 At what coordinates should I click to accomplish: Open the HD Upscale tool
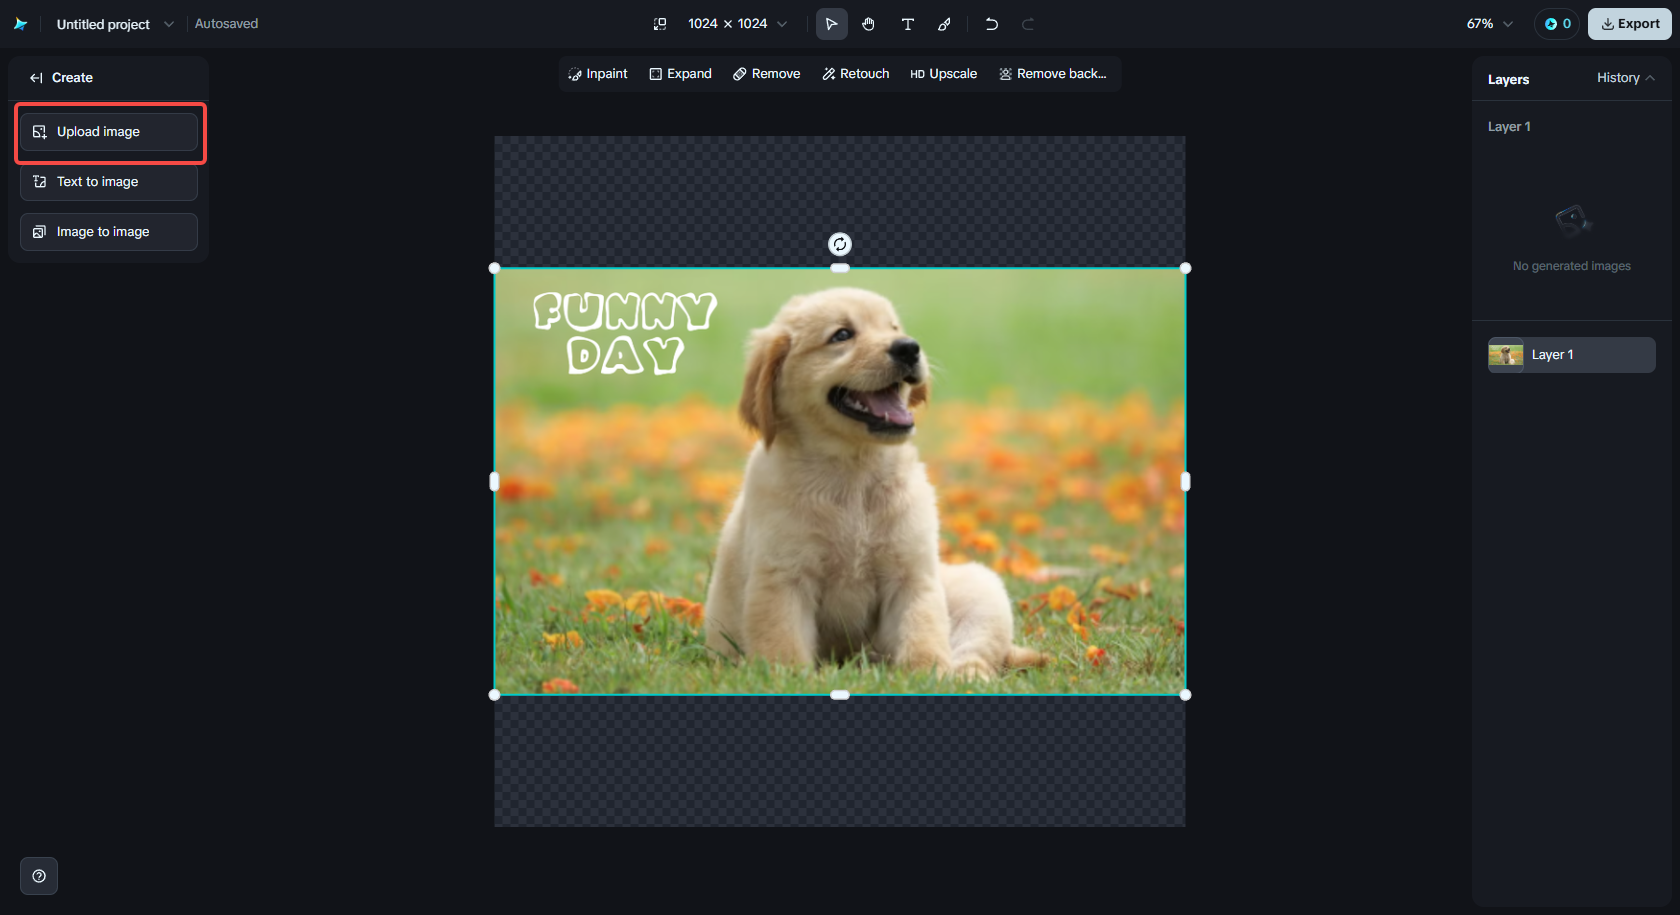tap(944, 74)
